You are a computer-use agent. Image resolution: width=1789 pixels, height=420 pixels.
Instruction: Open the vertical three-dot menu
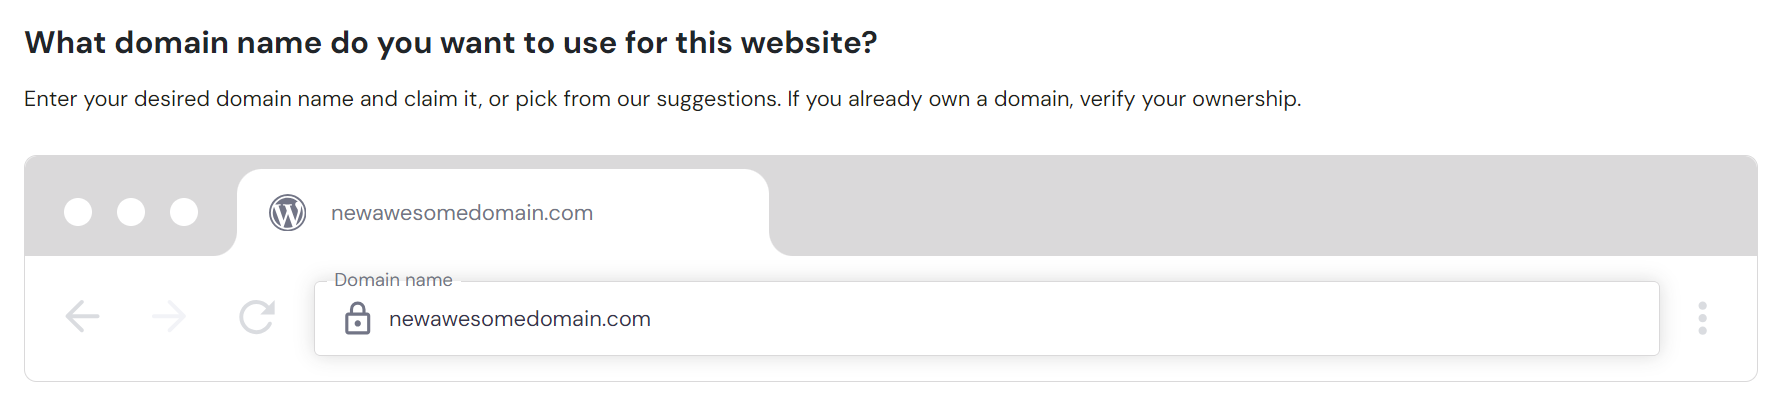[1702, 318]
